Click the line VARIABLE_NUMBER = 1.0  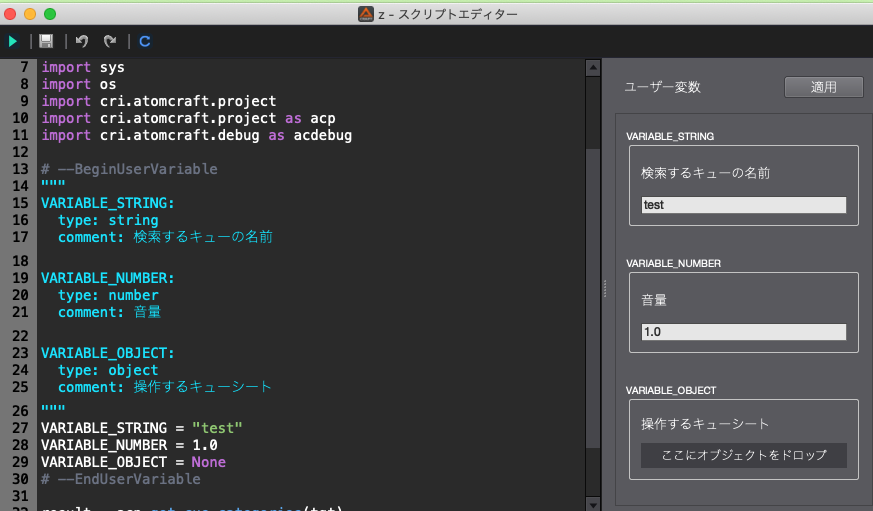coord(129,445)
